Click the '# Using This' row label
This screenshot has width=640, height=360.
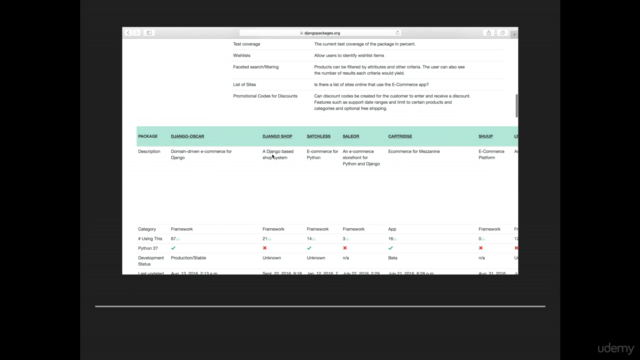150,239
